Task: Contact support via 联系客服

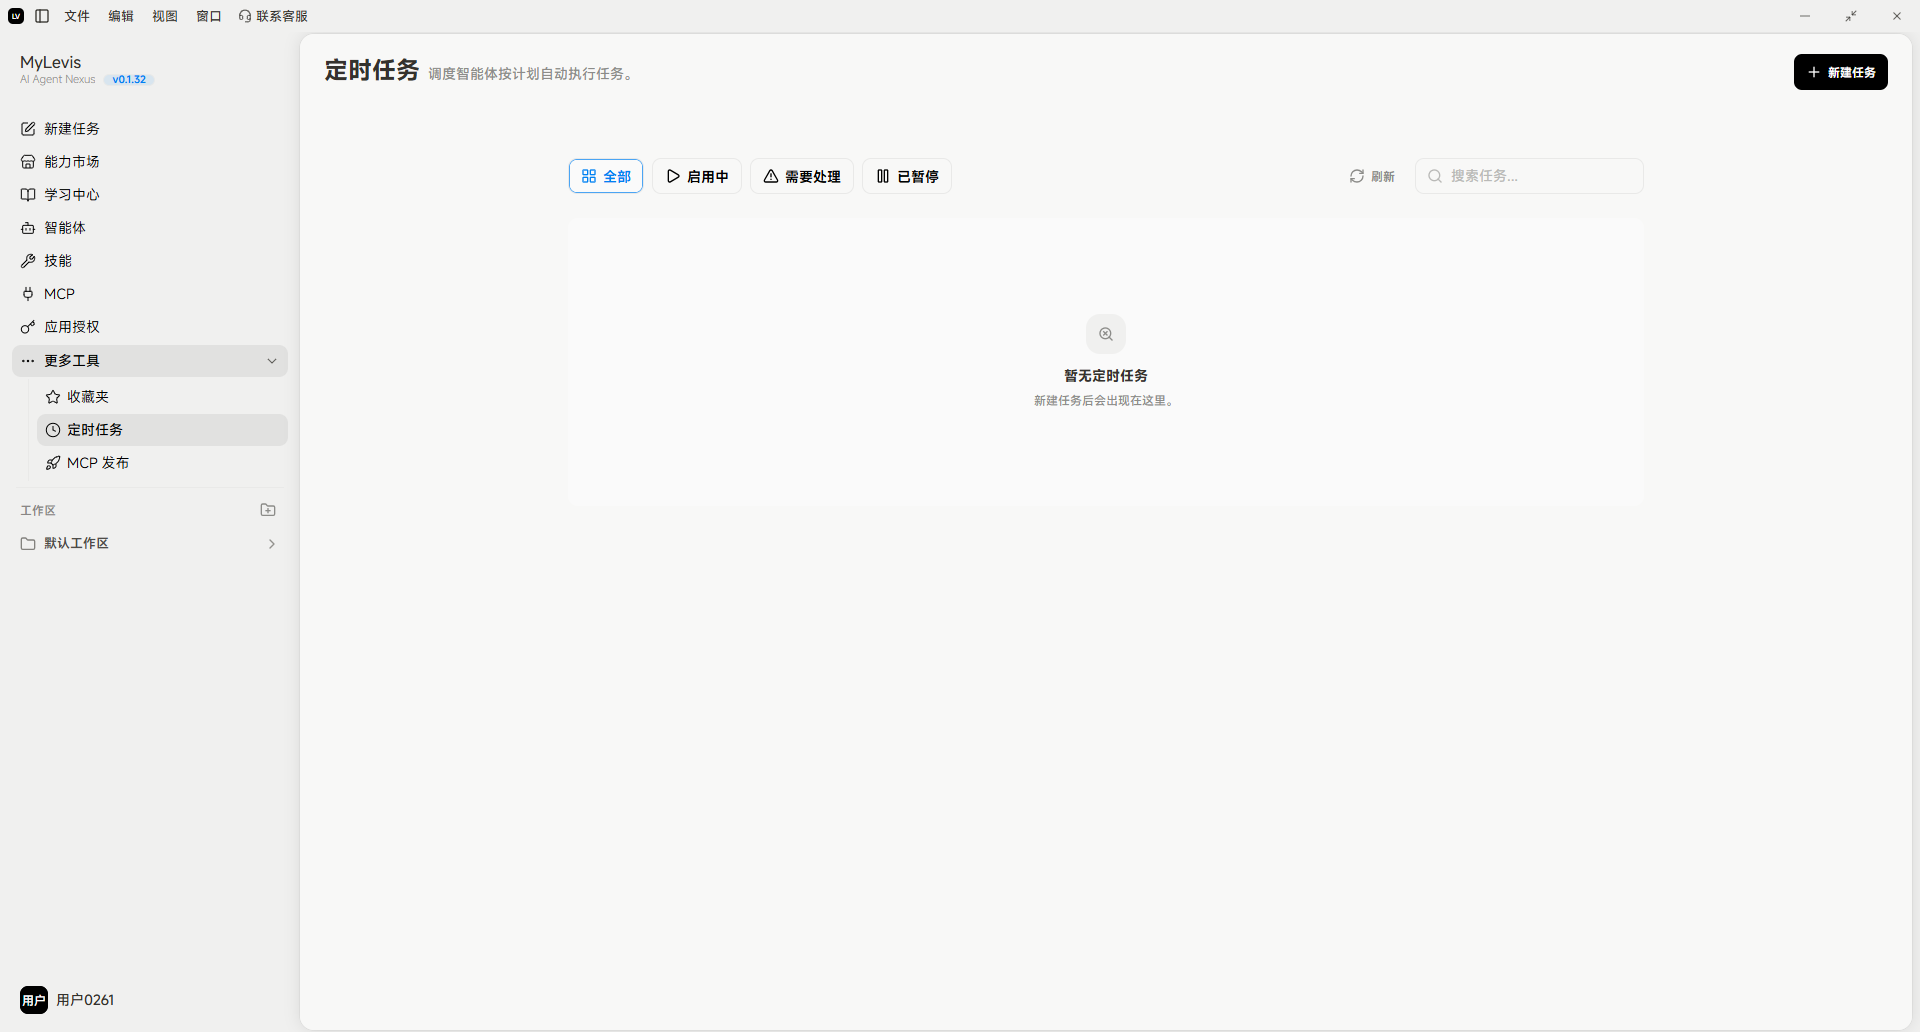Action: pos(273,16)
